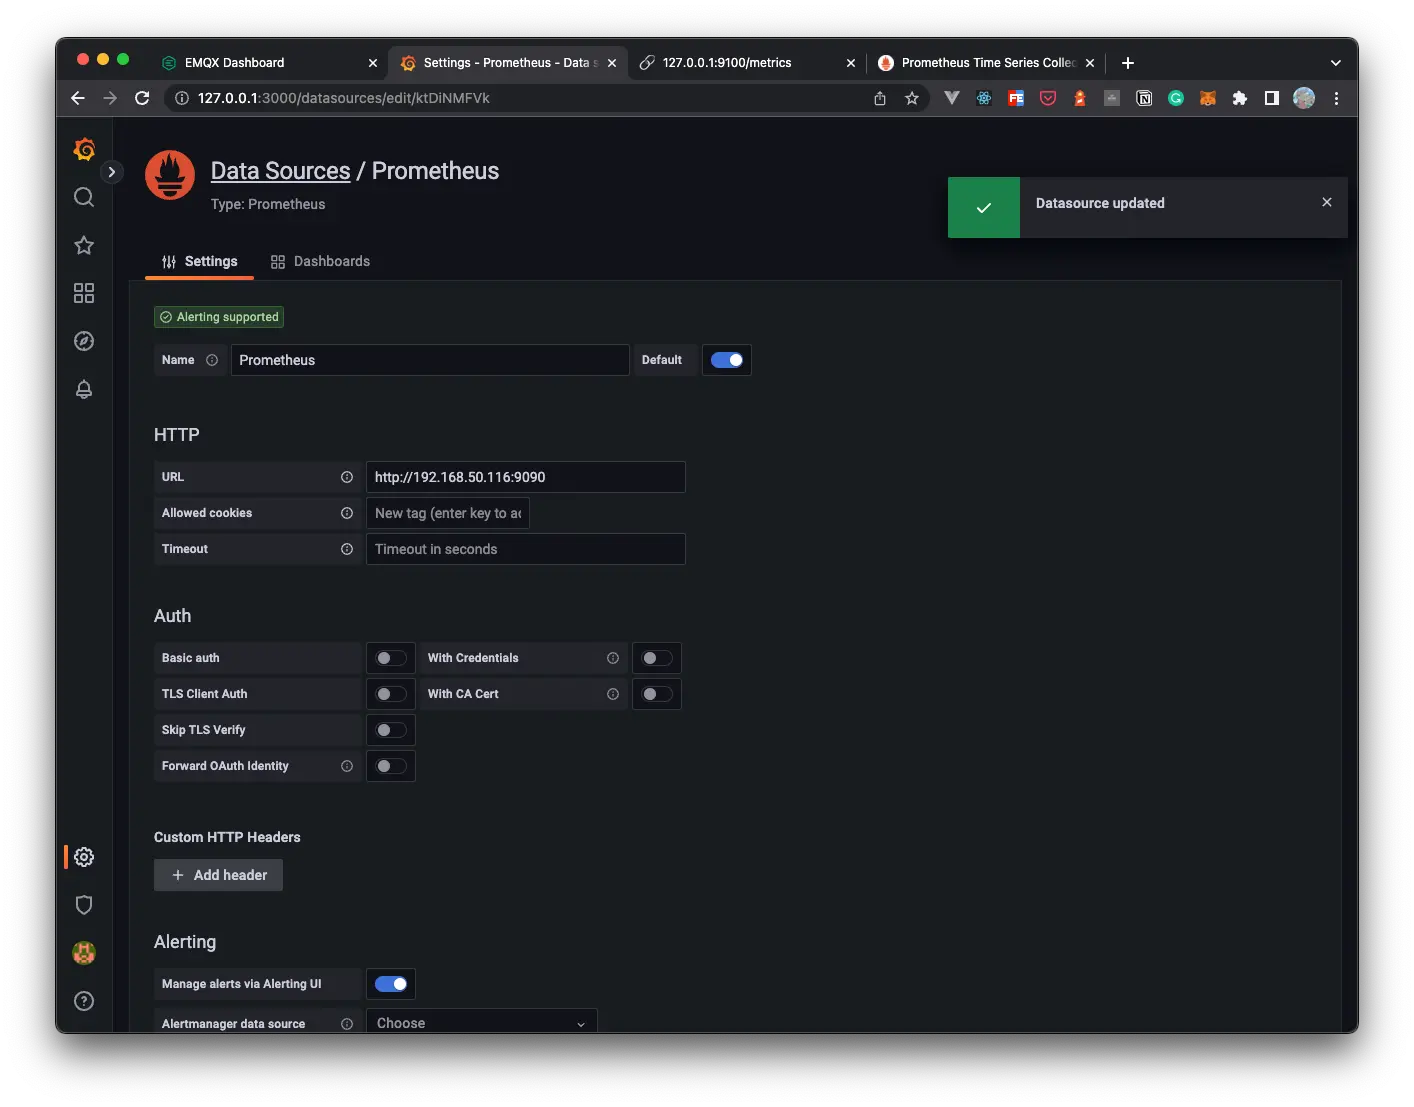Open the Grafana home logo
Viewport: 1414px width, 1107px height.
84,148
